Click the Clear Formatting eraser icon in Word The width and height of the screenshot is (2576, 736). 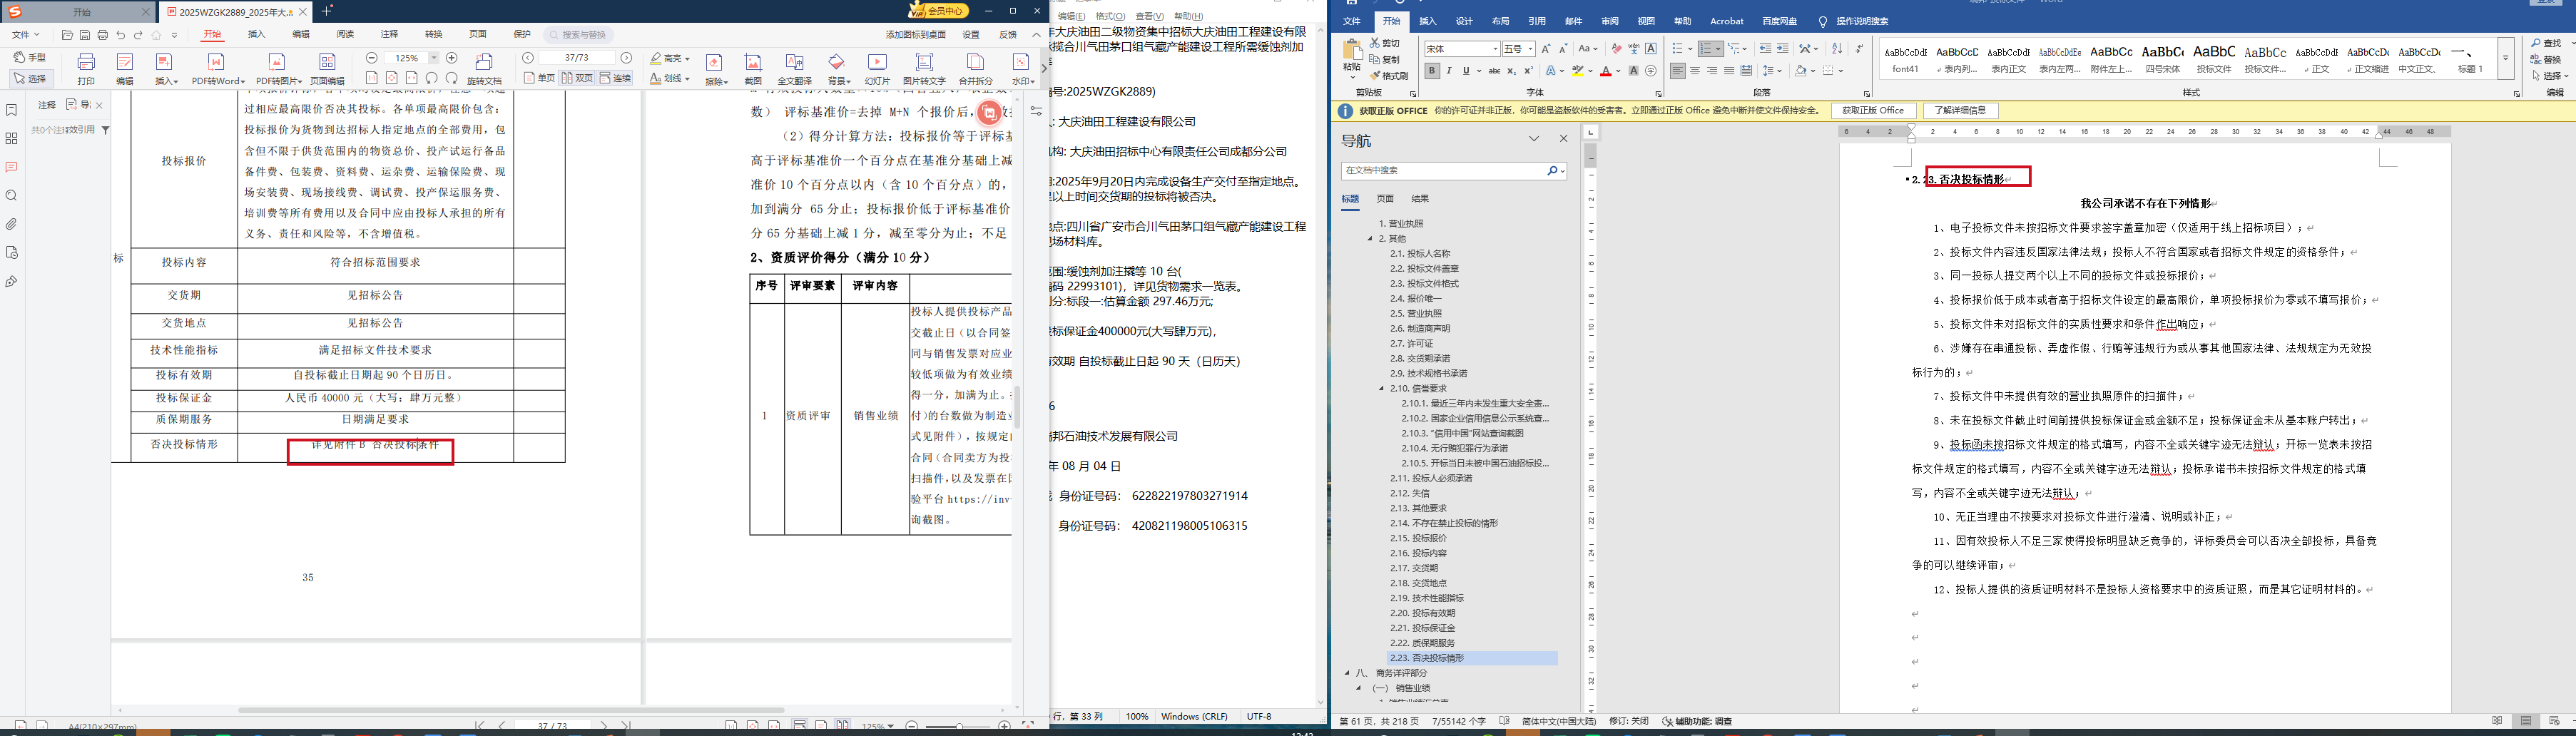(x=1617, y=49)
